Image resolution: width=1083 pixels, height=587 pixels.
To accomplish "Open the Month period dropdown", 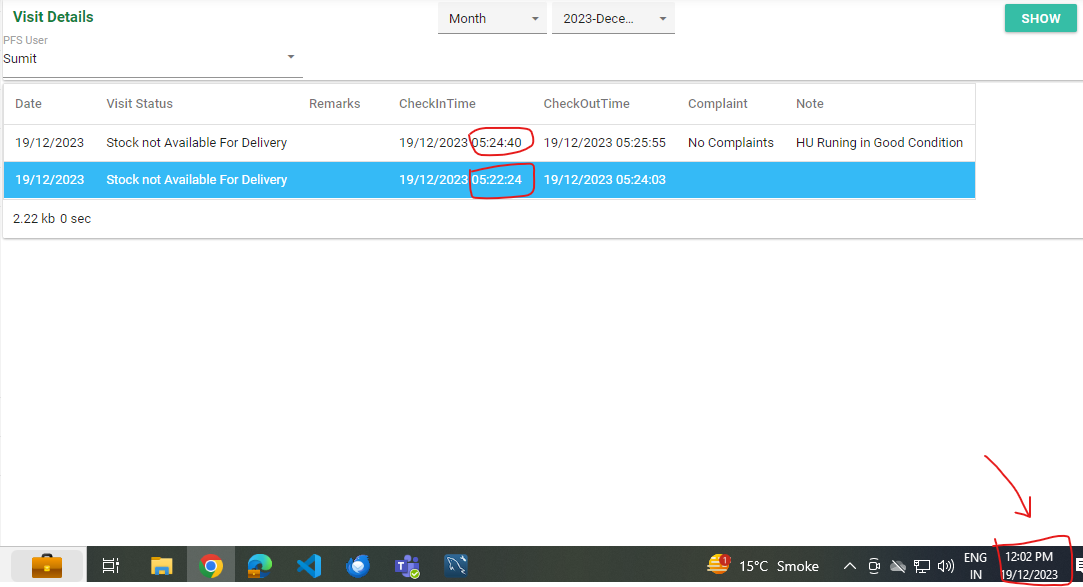I will click(x=492, y=19).
